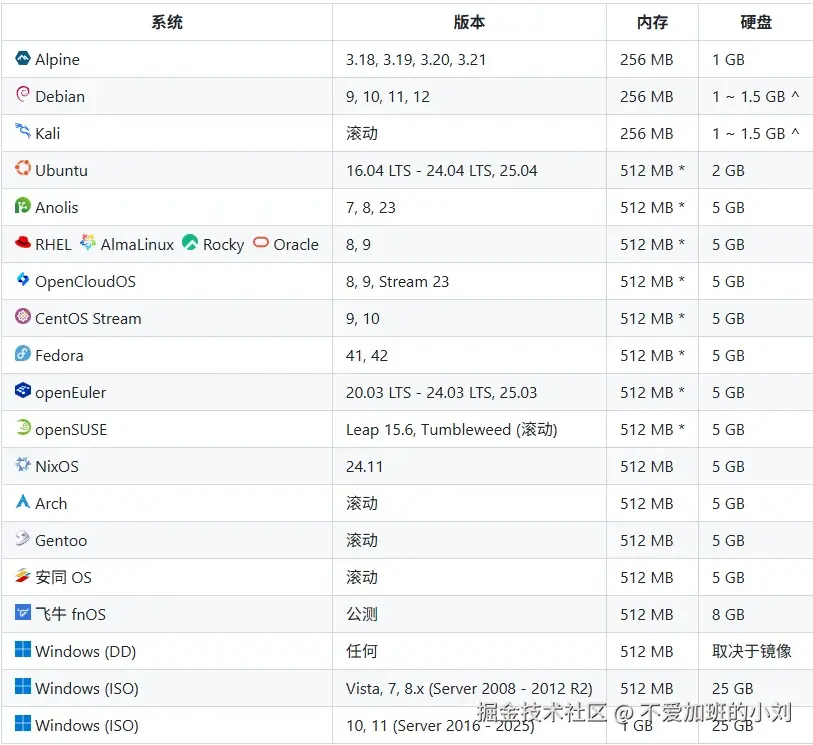
Task: Click 取决于镜像 disk value
Action: point(752,651)
